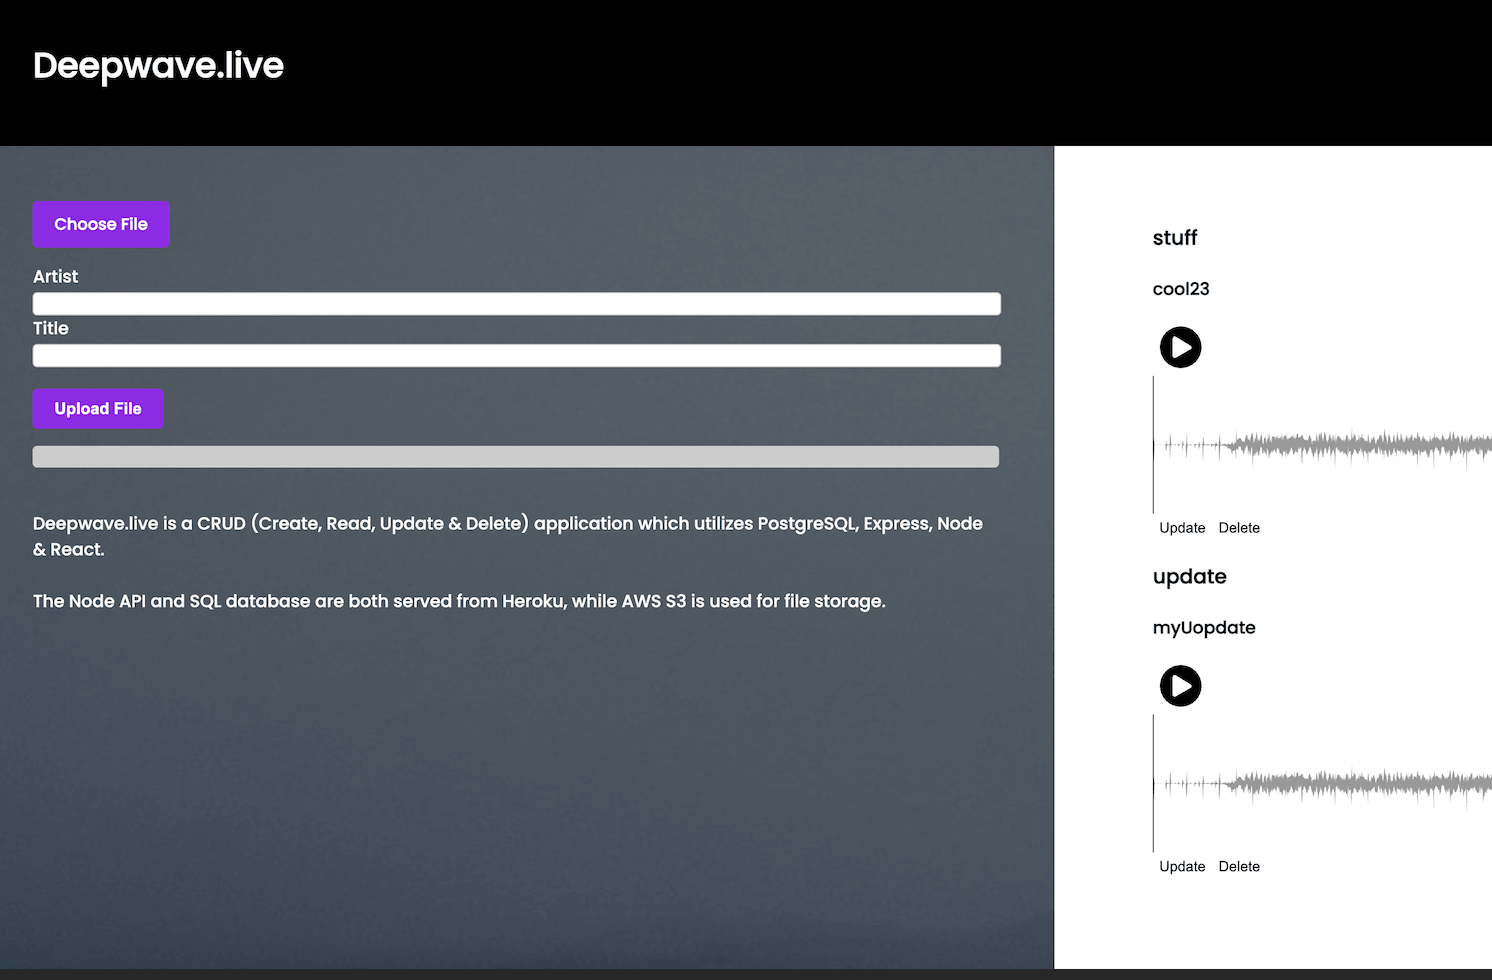The image size is (1492, 980).
Task: Click Delete under the cool23 track
Action: [x=1239, y=528]
